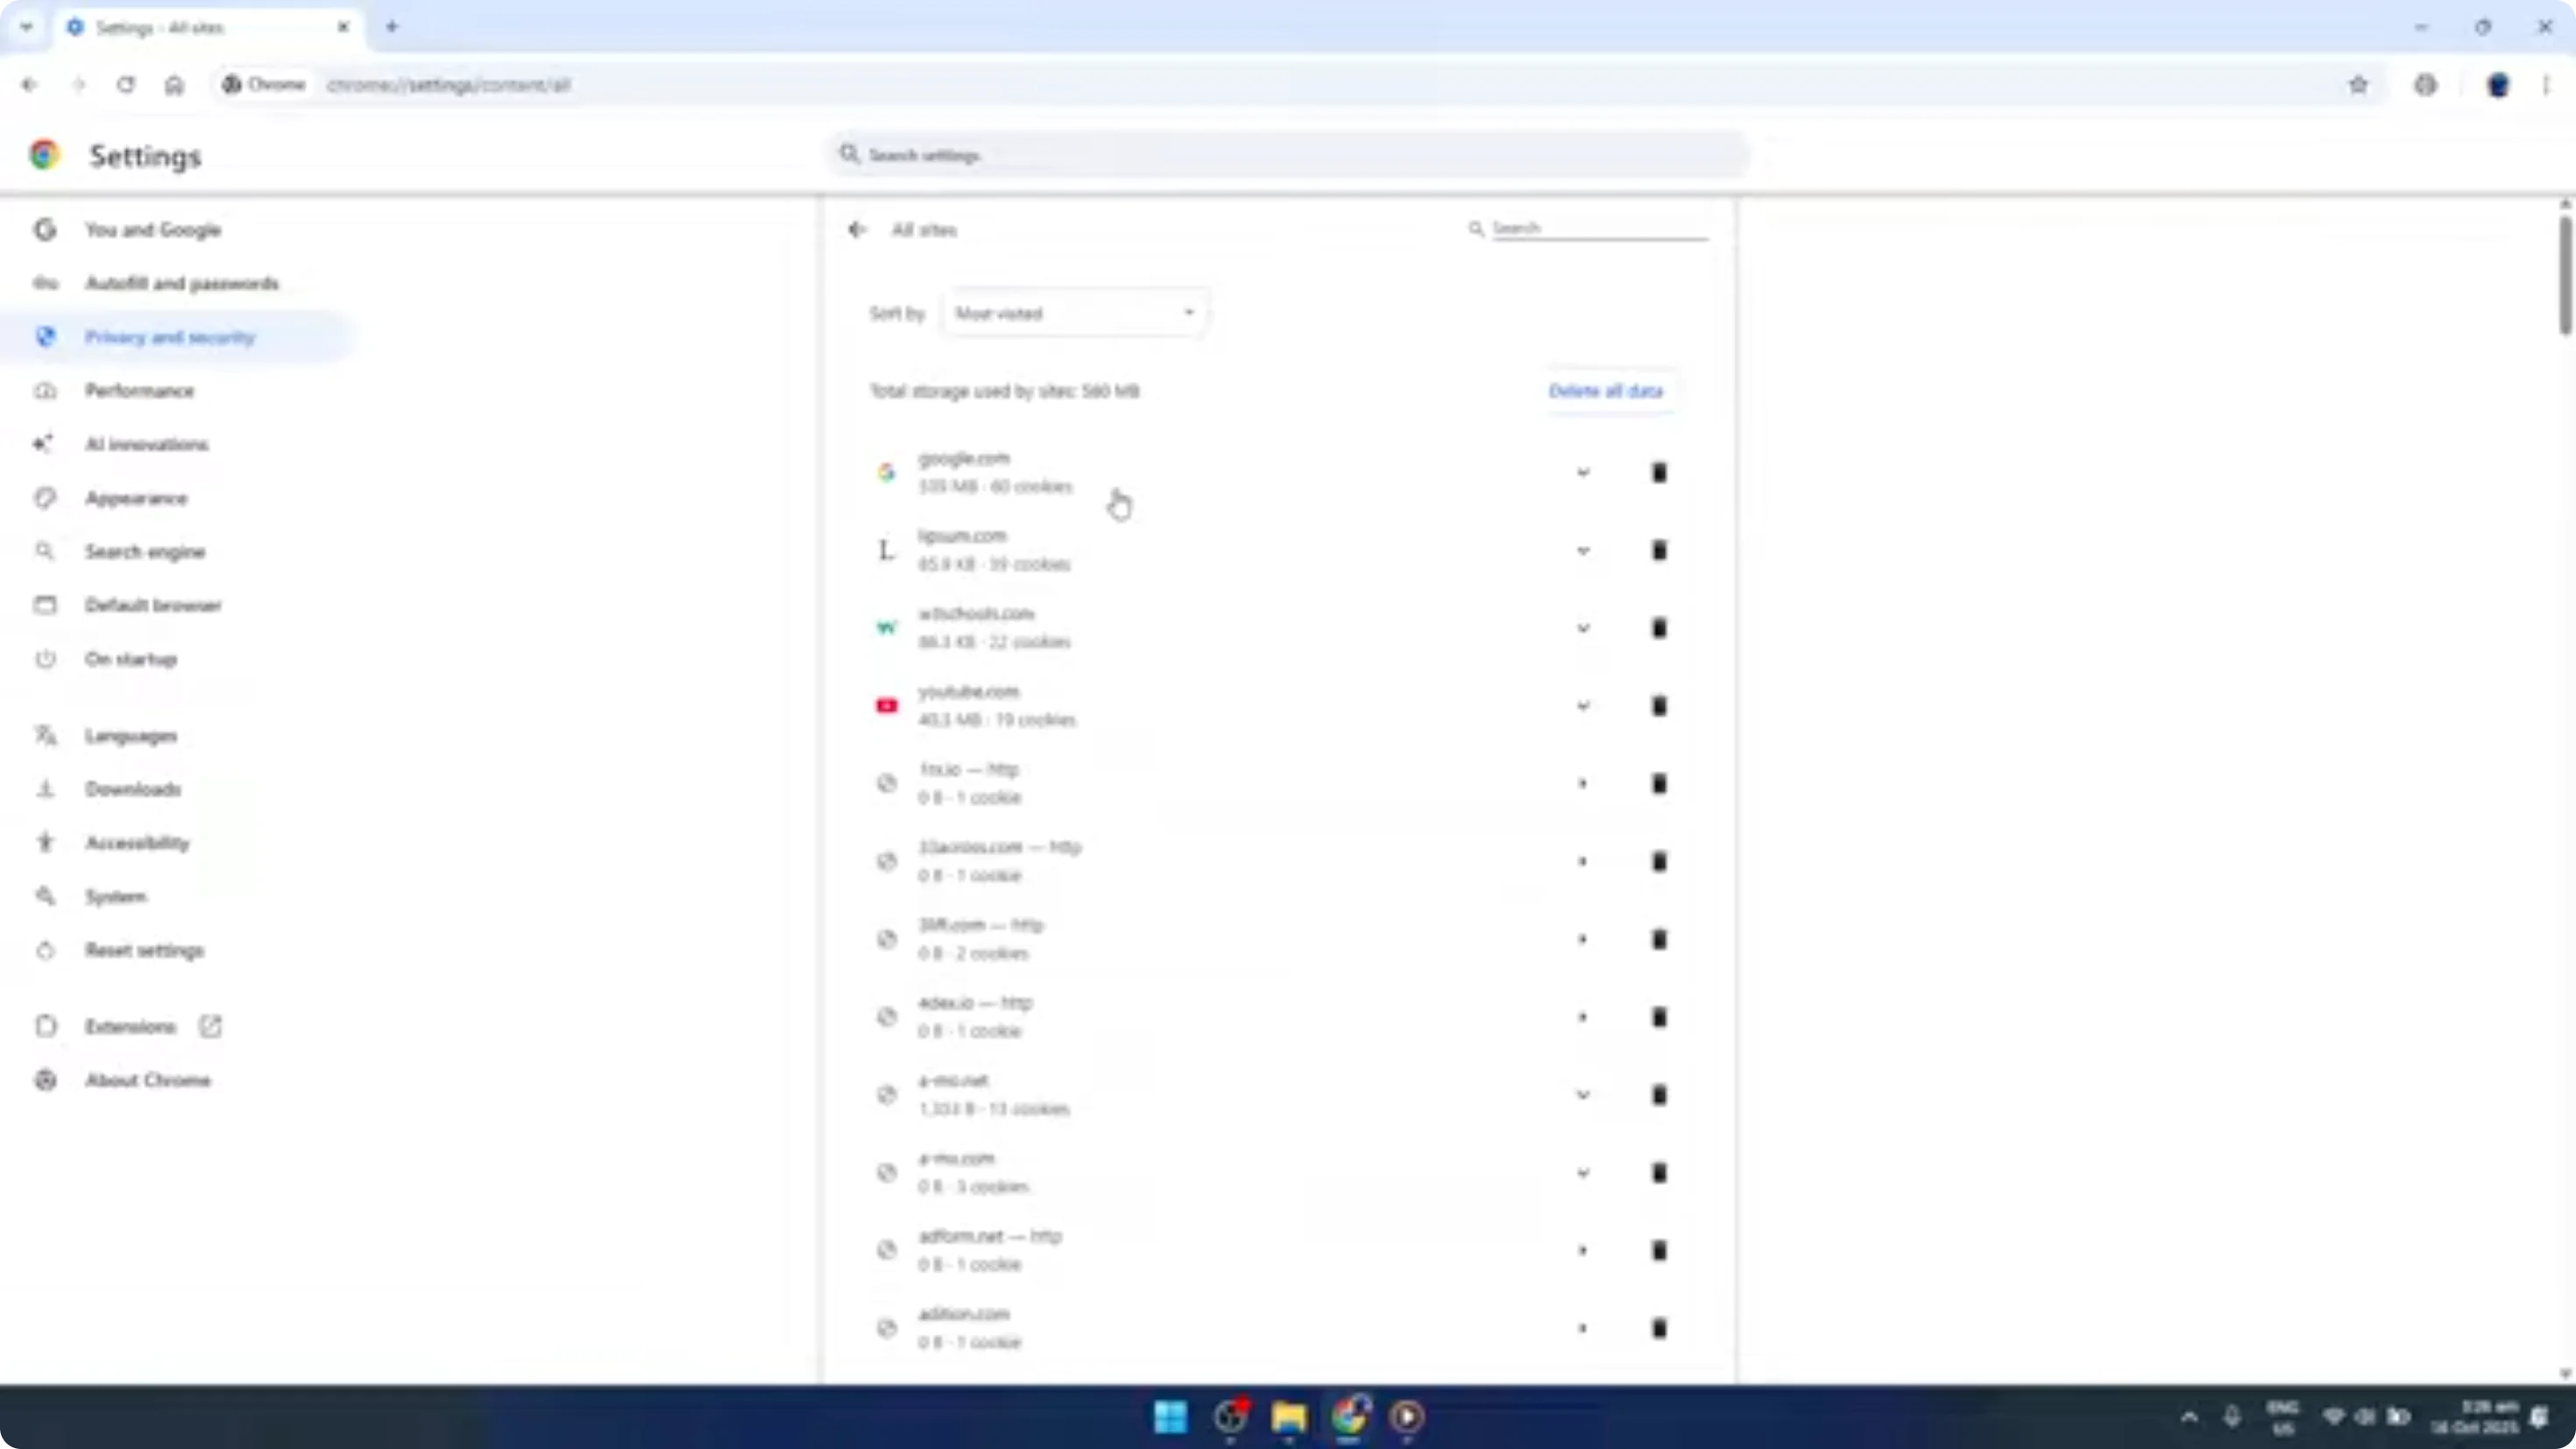Click the trash icon next to youtube.com
The width and height of the screenshot is (2576, 1449).
1659,705
